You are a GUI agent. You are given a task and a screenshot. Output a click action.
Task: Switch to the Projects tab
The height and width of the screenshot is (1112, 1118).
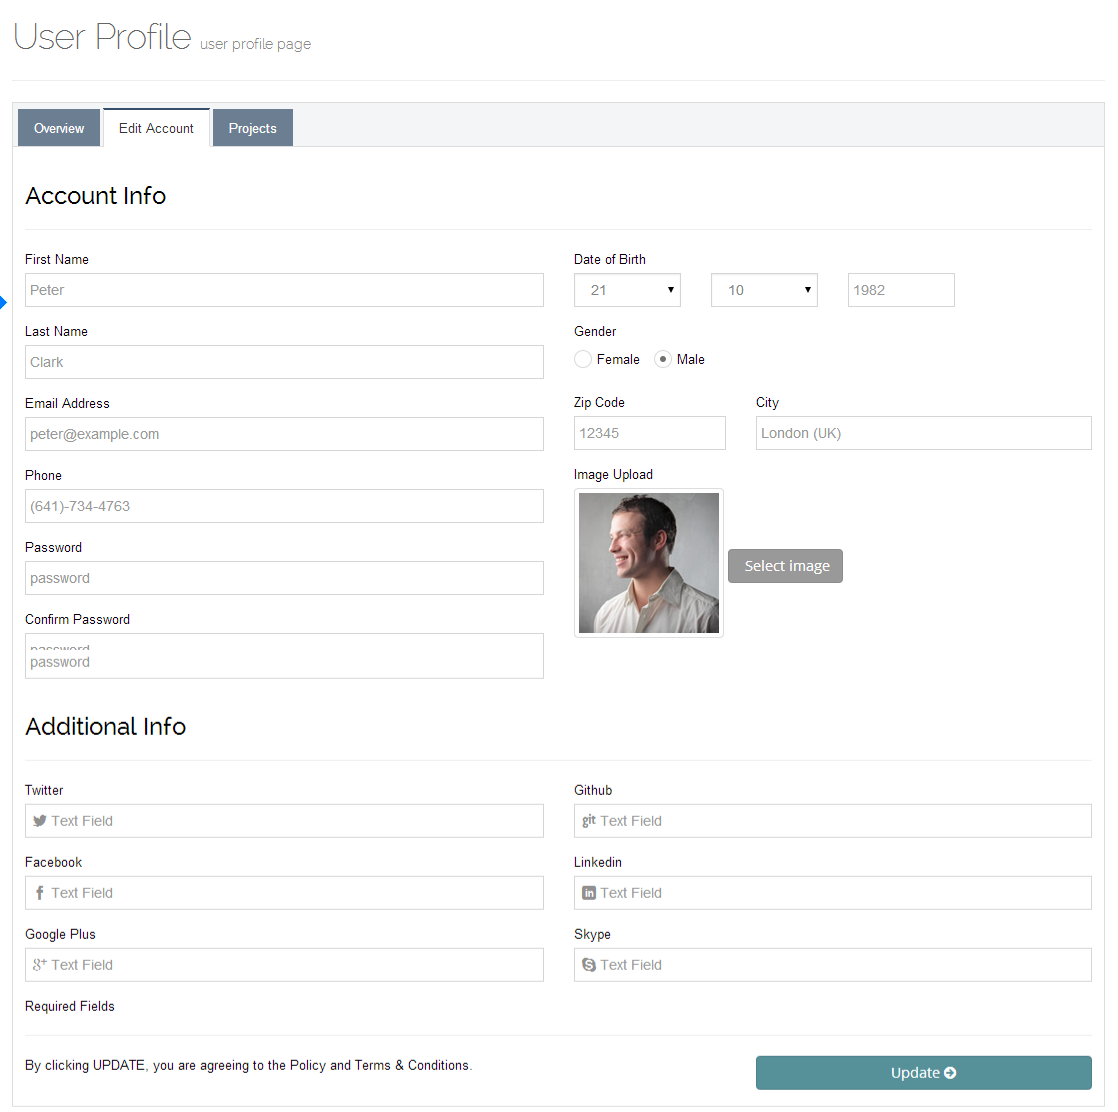pyautogui.click(x=252, y=128)
